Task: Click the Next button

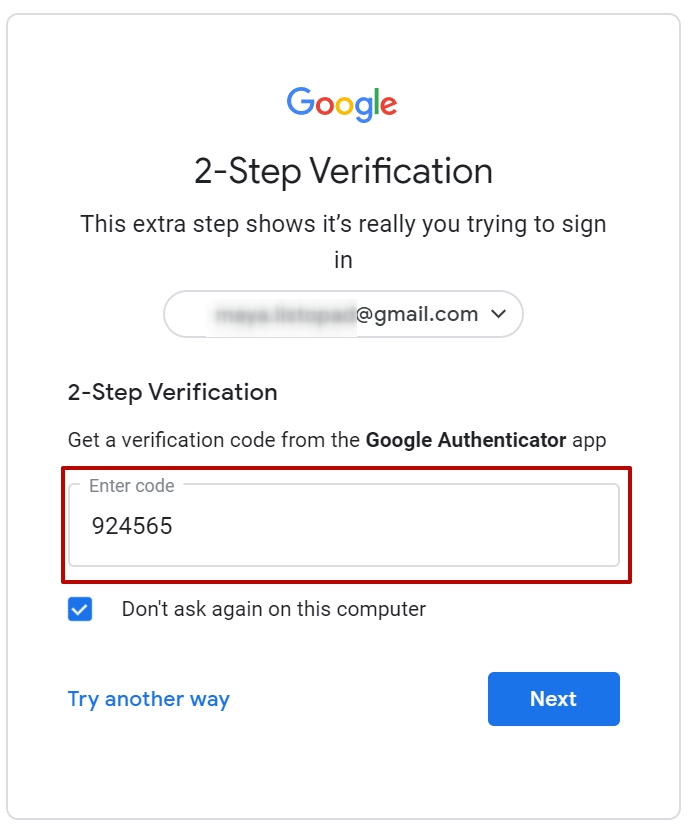Action: point(554,699)
